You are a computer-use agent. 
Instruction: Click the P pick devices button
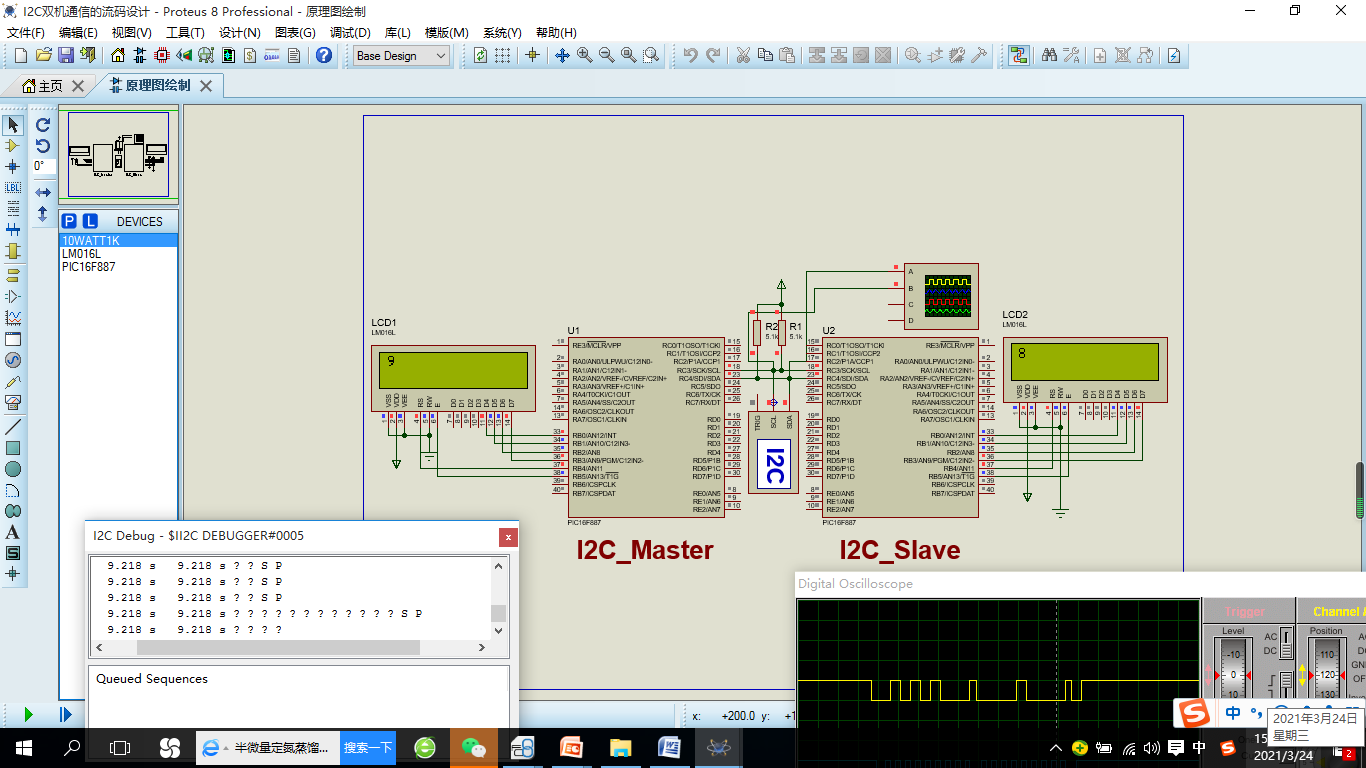69,221
